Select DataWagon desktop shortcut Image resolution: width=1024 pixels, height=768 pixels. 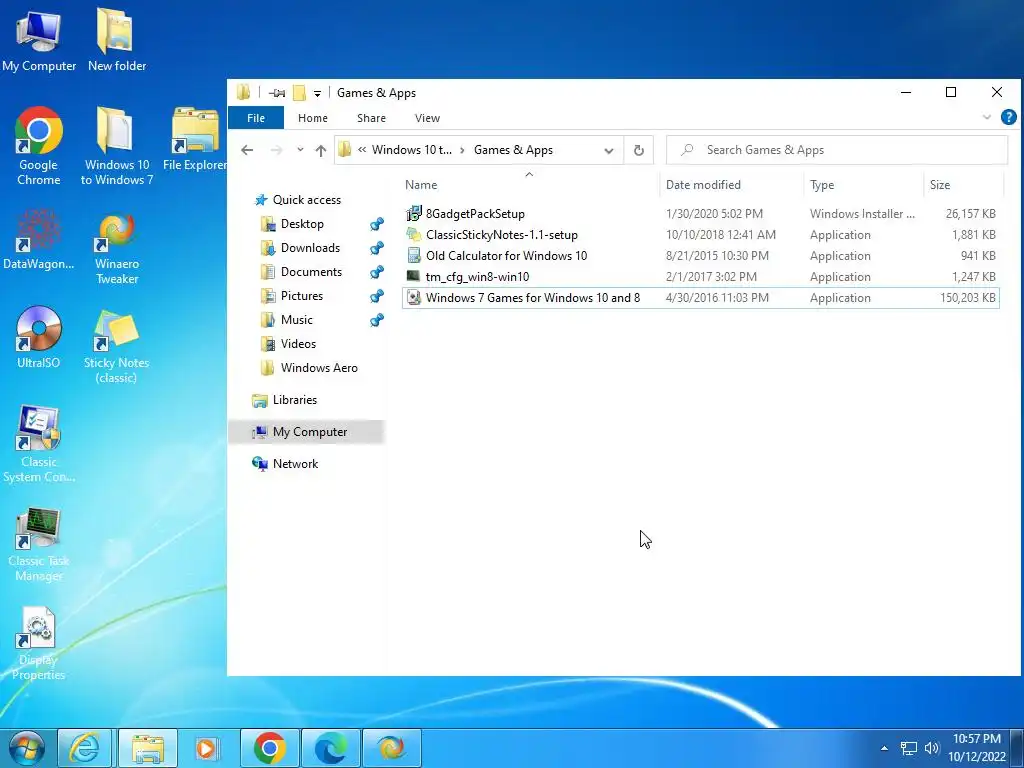[x=39, y=239]
